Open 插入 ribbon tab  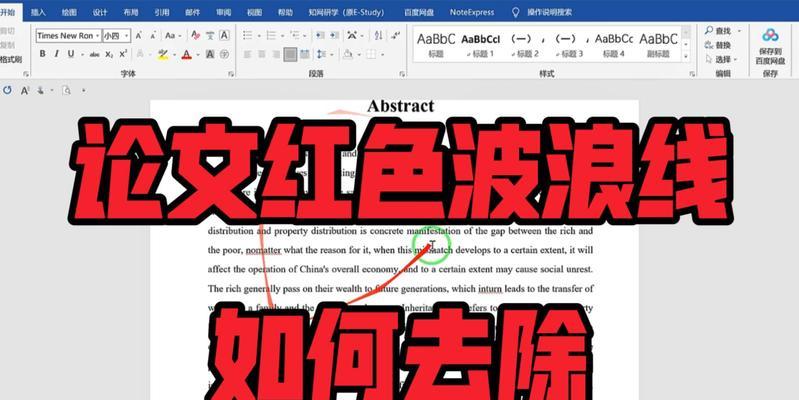click(x=38, y=12)
